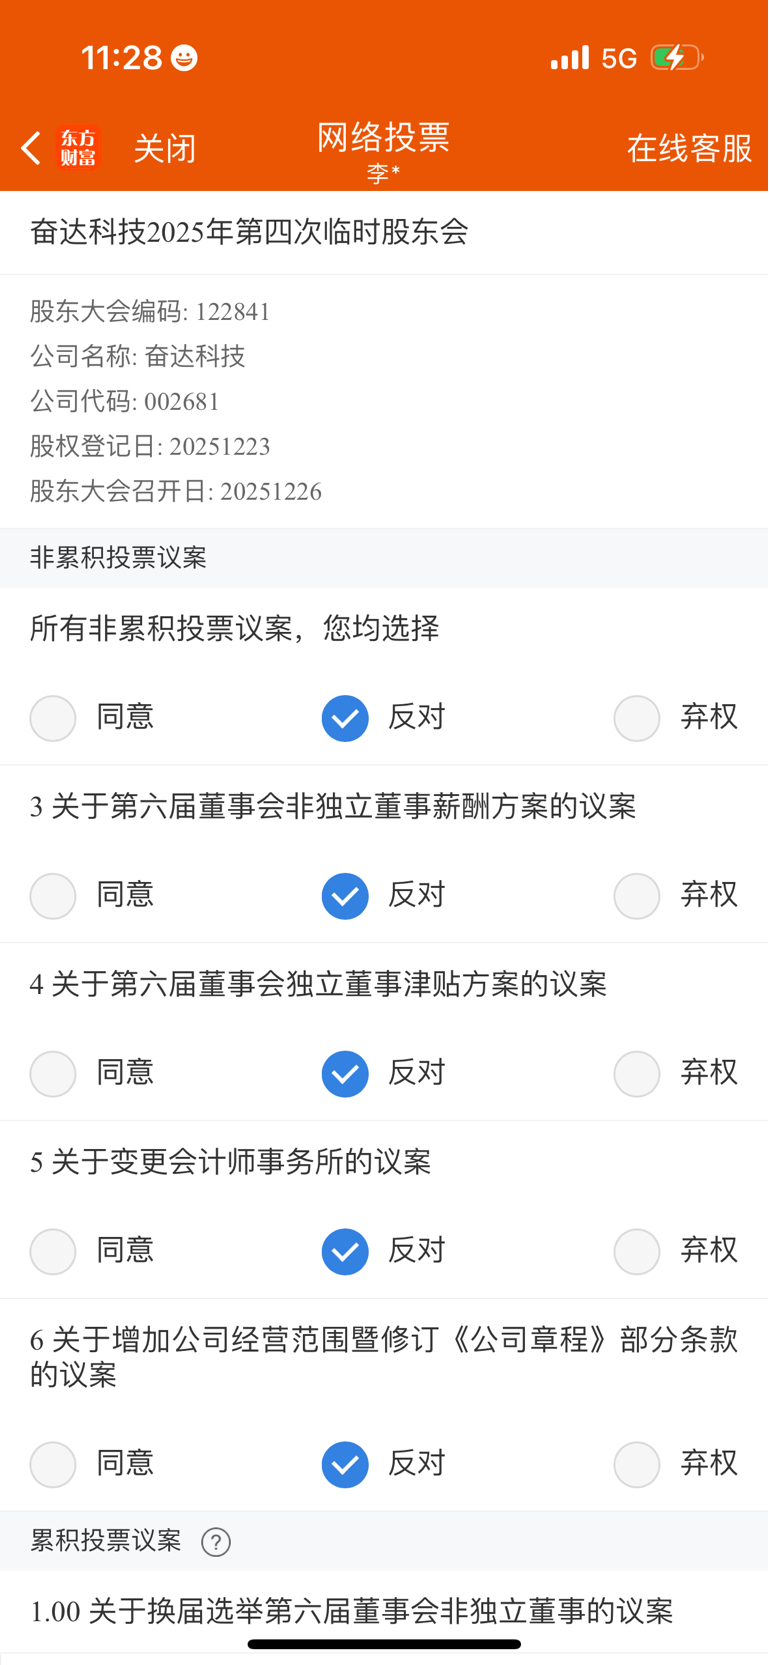Screen dimensions: 769x1665
Task: Open help icon beside 累积投票议案
Action: click(216, 1542)
